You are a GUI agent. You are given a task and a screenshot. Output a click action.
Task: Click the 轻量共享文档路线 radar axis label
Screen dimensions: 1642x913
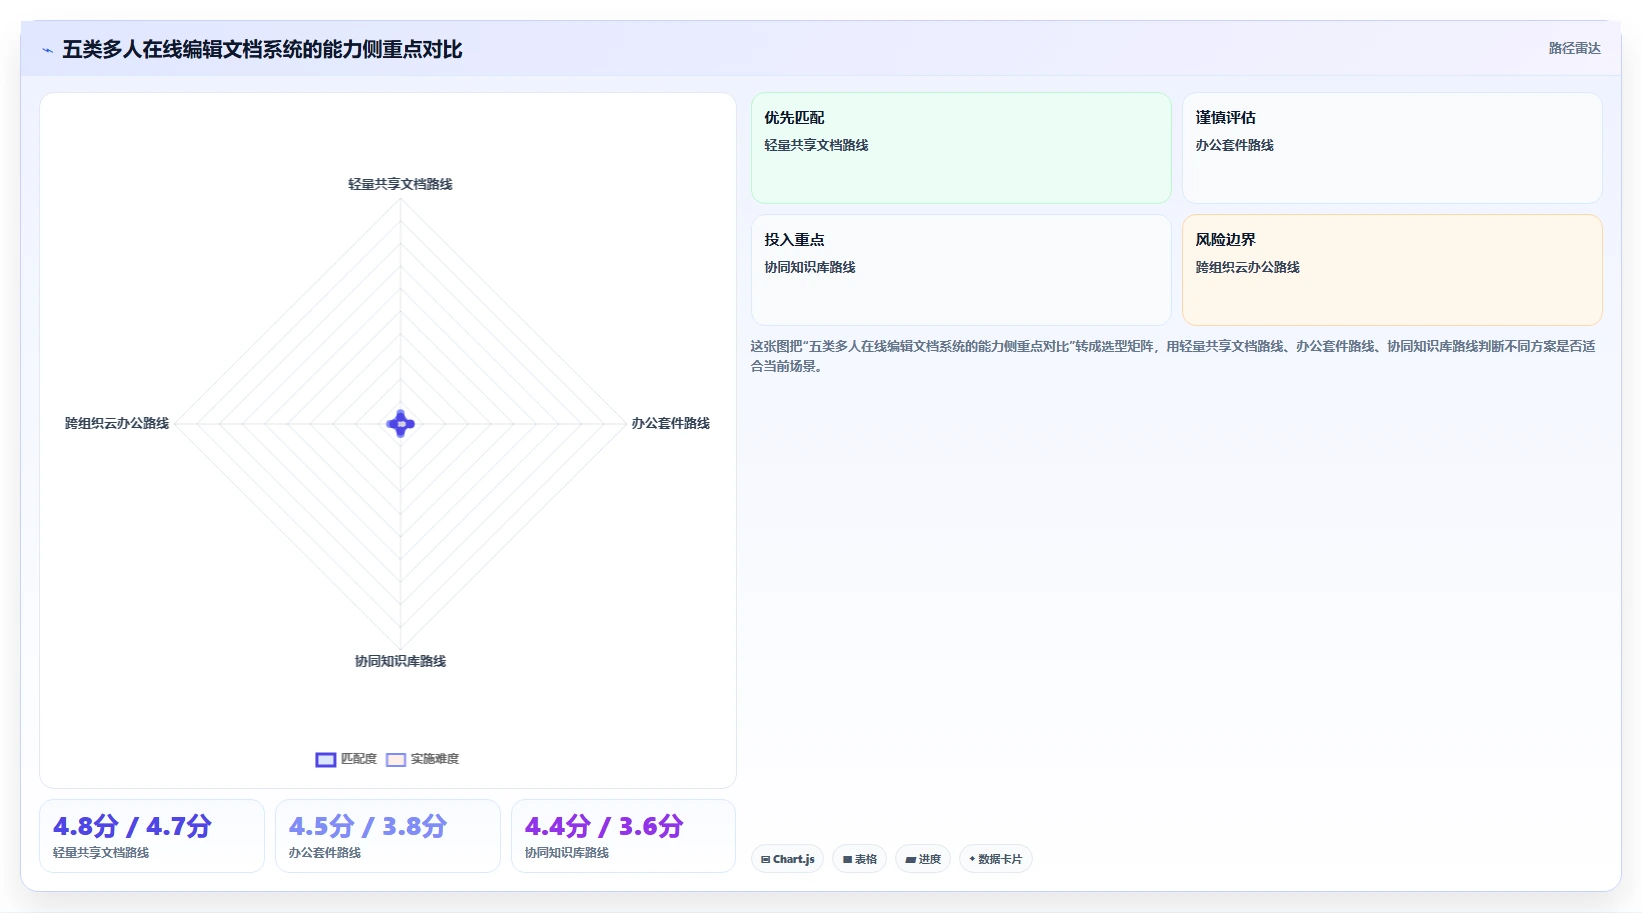(400, 184)
